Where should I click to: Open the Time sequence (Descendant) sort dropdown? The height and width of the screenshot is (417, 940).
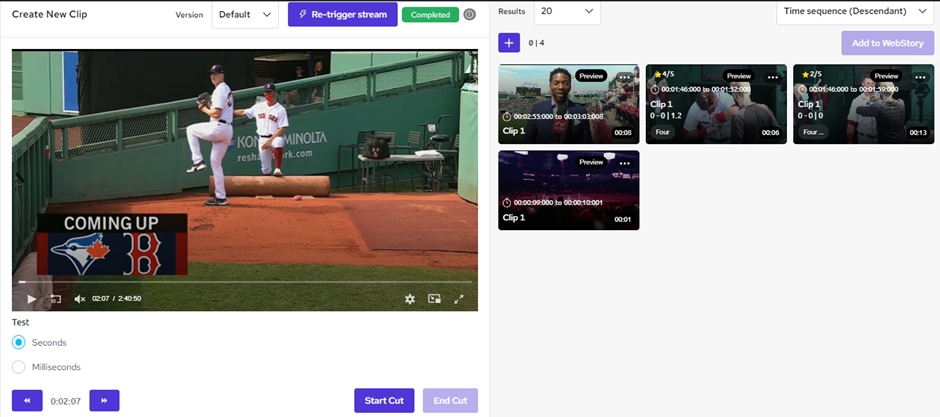tap(855, 11)
